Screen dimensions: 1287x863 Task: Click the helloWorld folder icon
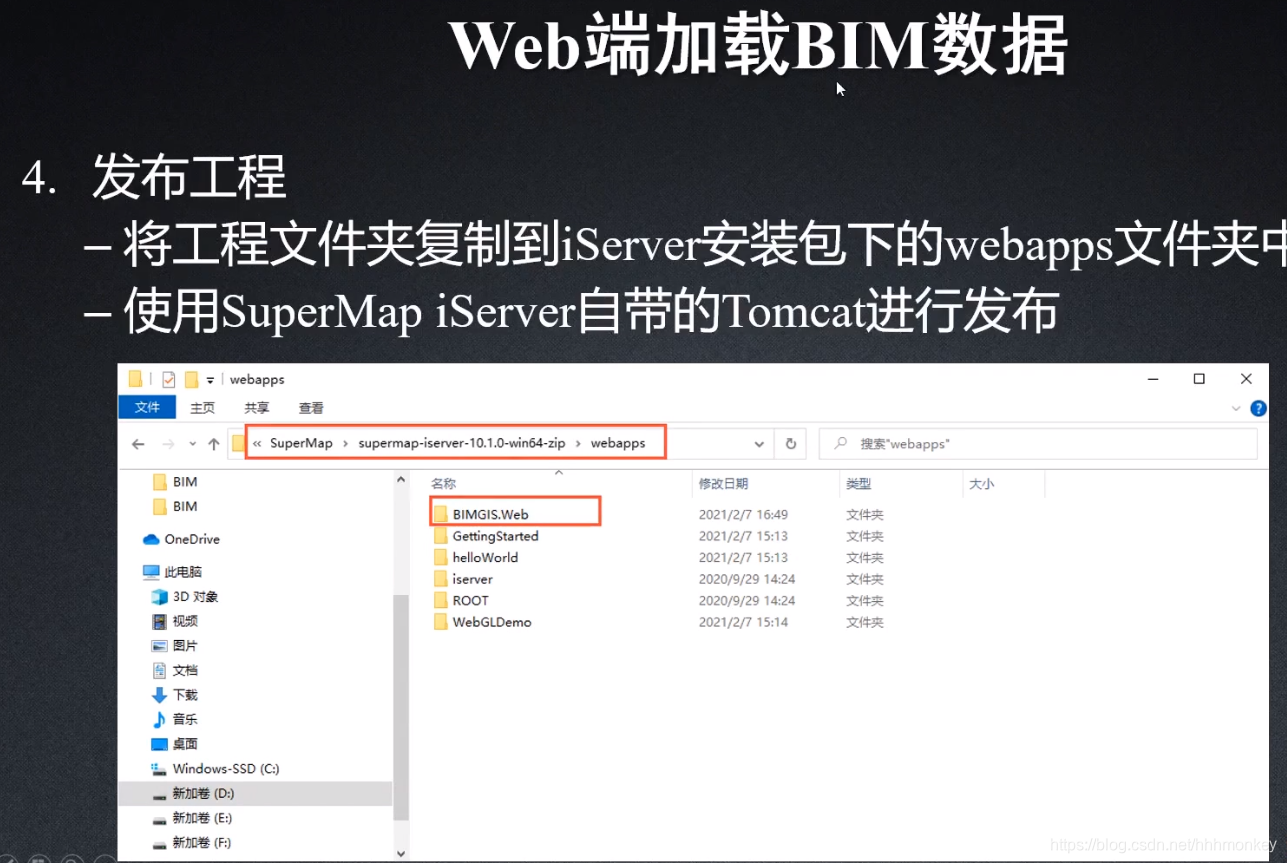(440, 557)
